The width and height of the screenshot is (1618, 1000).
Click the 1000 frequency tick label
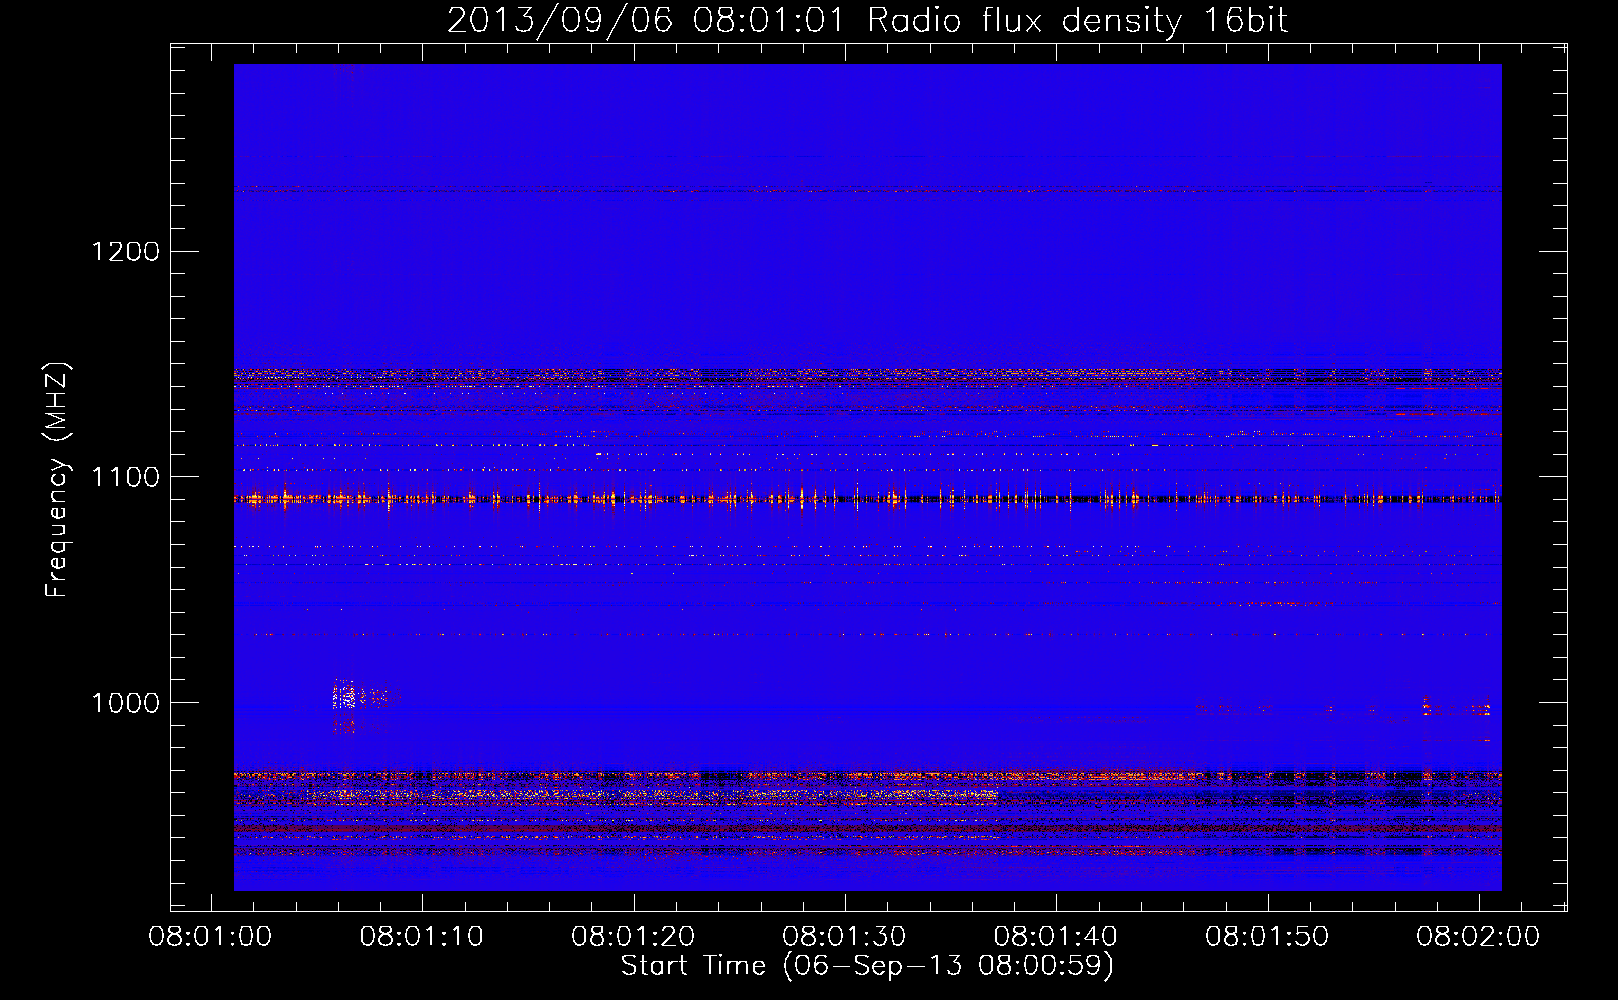click(x=126, y=703)
